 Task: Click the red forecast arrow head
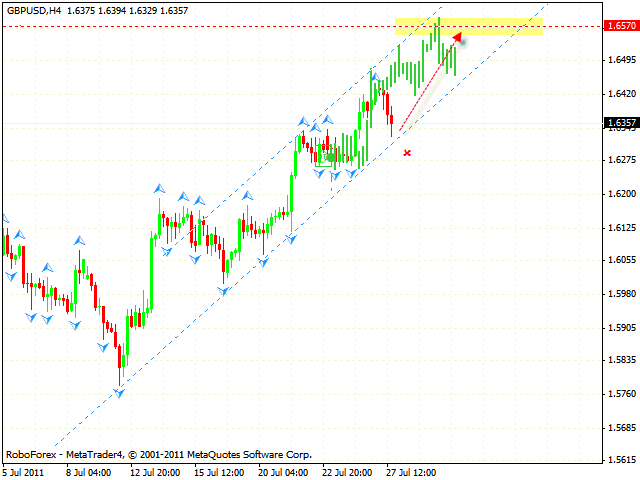pyautogui.click(x=457, y=37)
